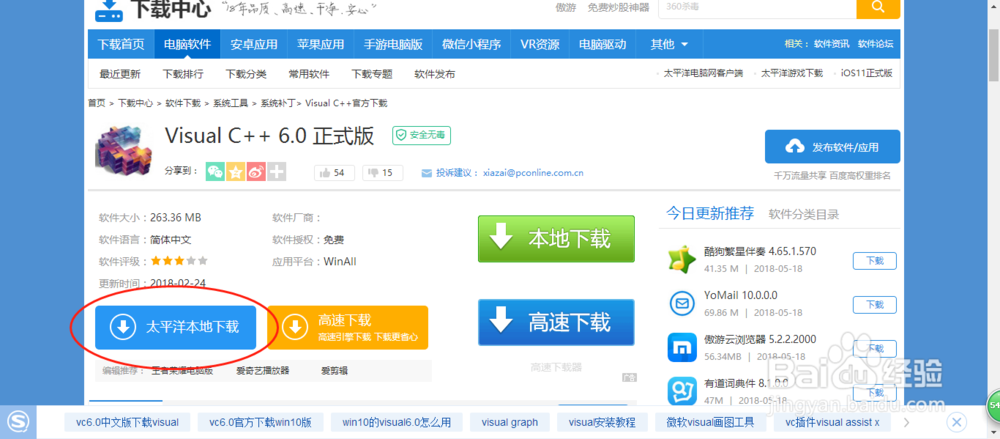
Task: Share to QZone star icon
Action: [235, 172]
